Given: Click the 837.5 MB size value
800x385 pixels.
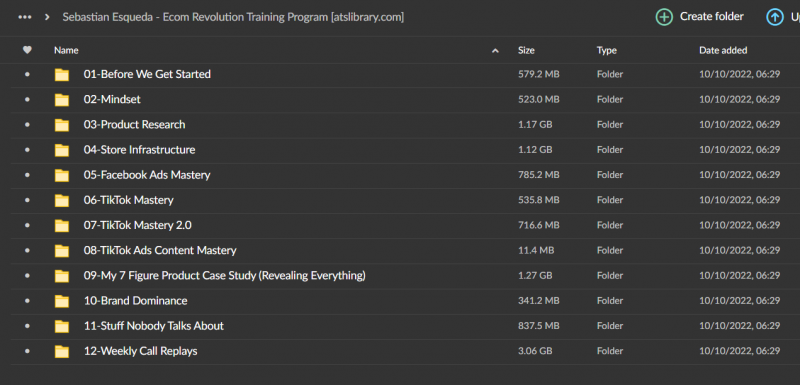Looking at the screenshot, I should [539, 325].
